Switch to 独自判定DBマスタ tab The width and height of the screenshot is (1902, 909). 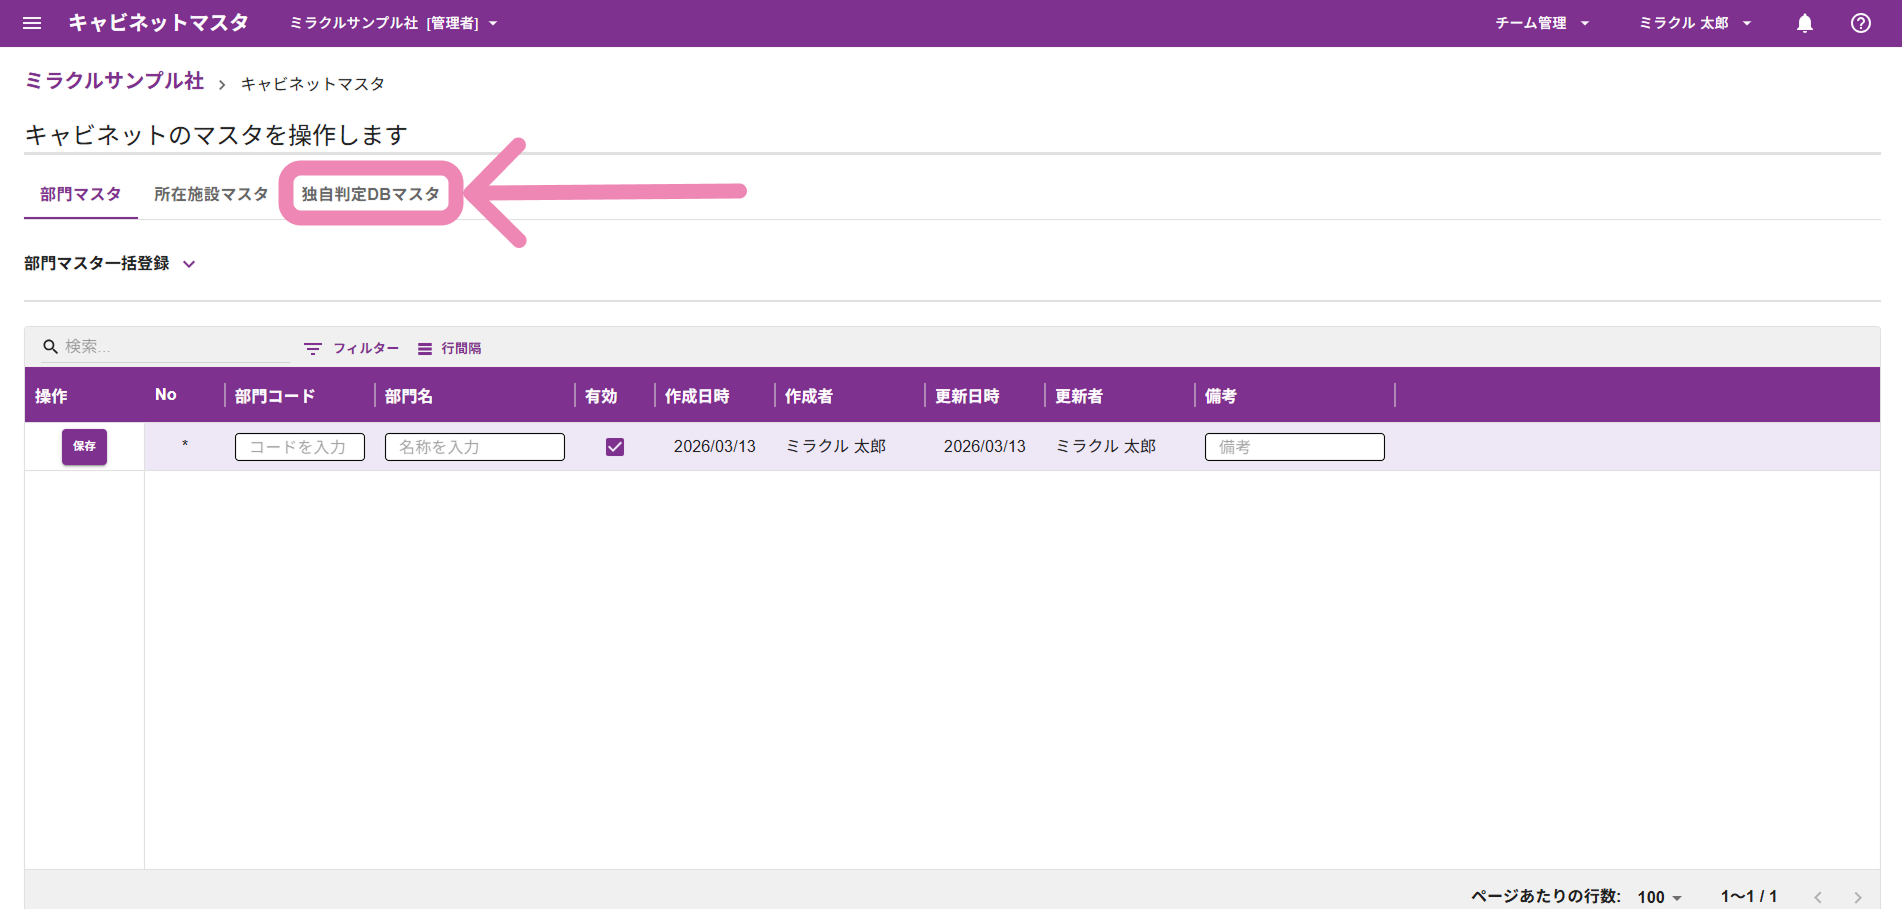point(370,194)
